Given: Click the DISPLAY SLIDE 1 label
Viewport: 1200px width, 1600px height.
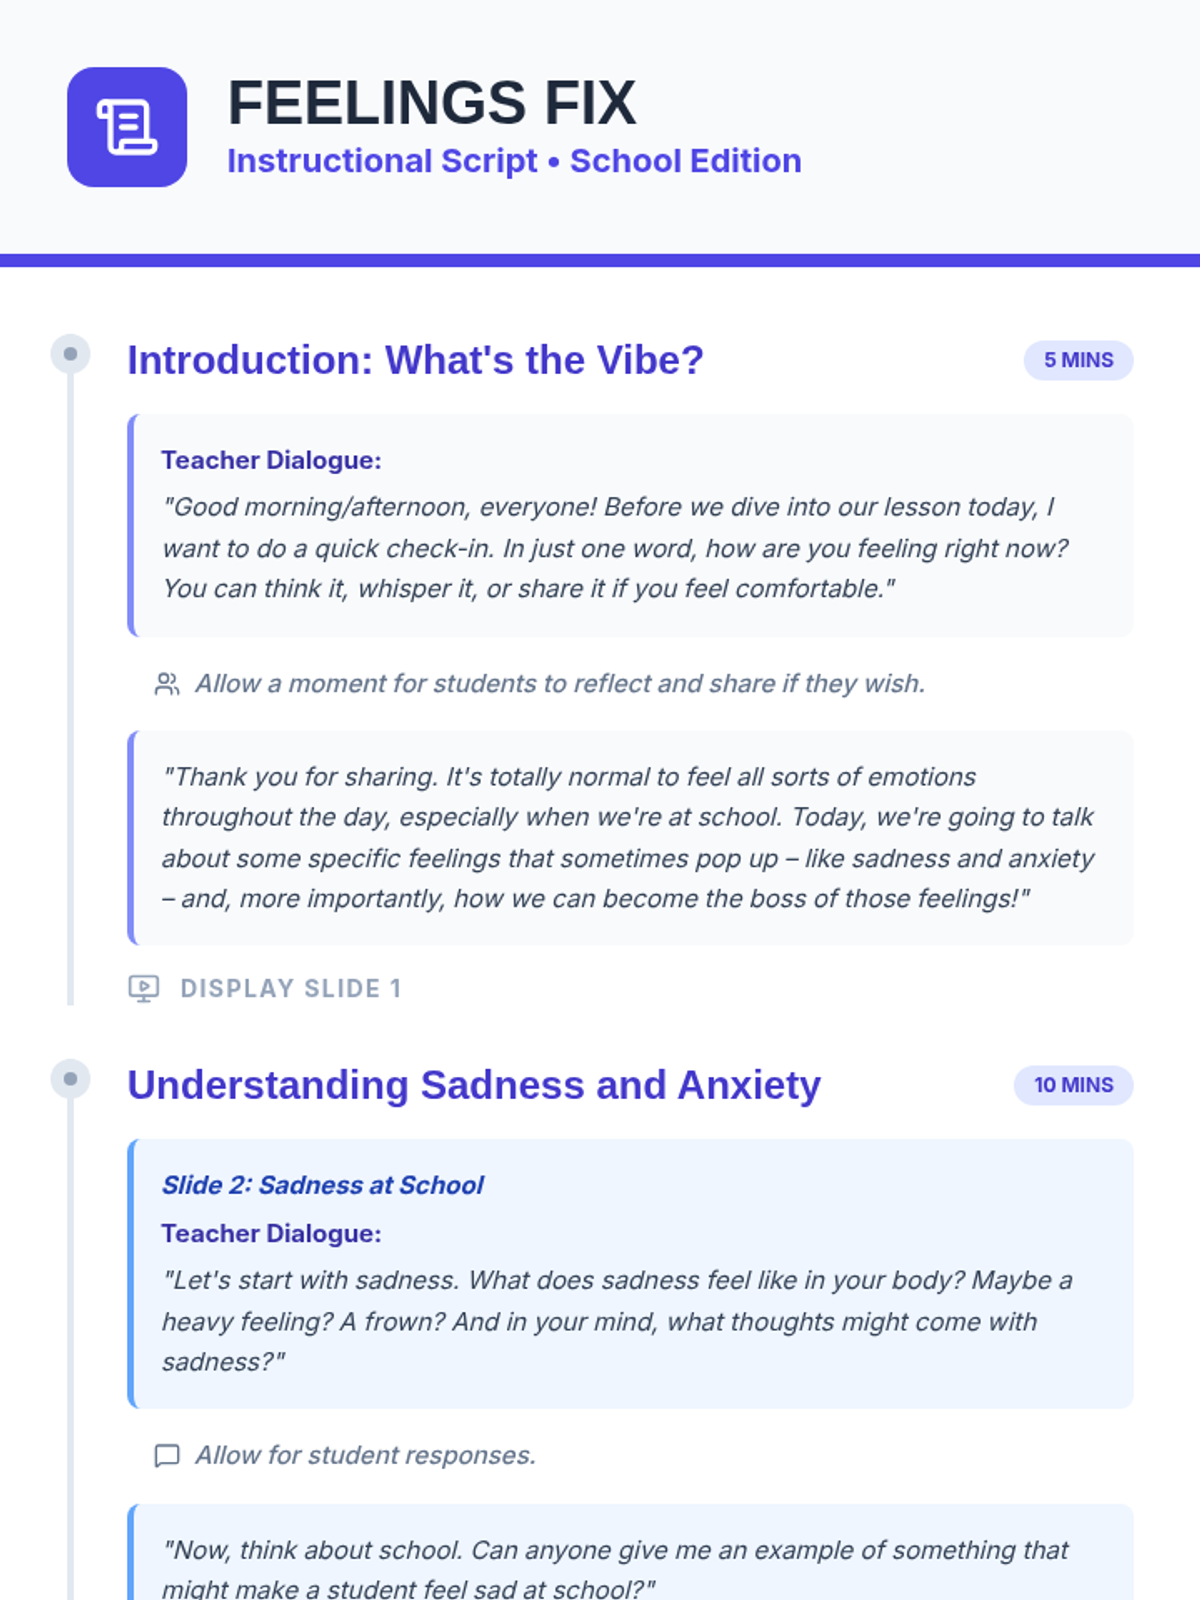Looking at the screenshot, I should tap(291, 988).
